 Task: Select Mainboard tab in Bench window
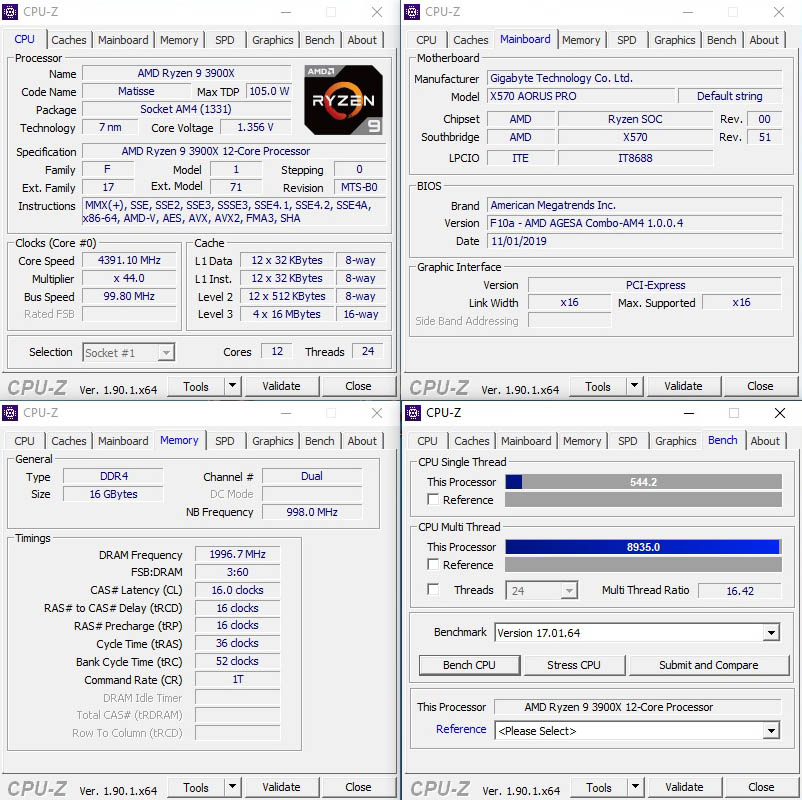click(x=526, y=441)
